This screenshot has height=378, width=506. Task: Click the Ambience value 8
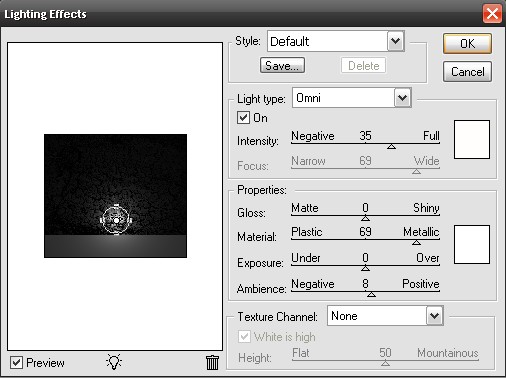pyautogui.click(x=365, y=284)
